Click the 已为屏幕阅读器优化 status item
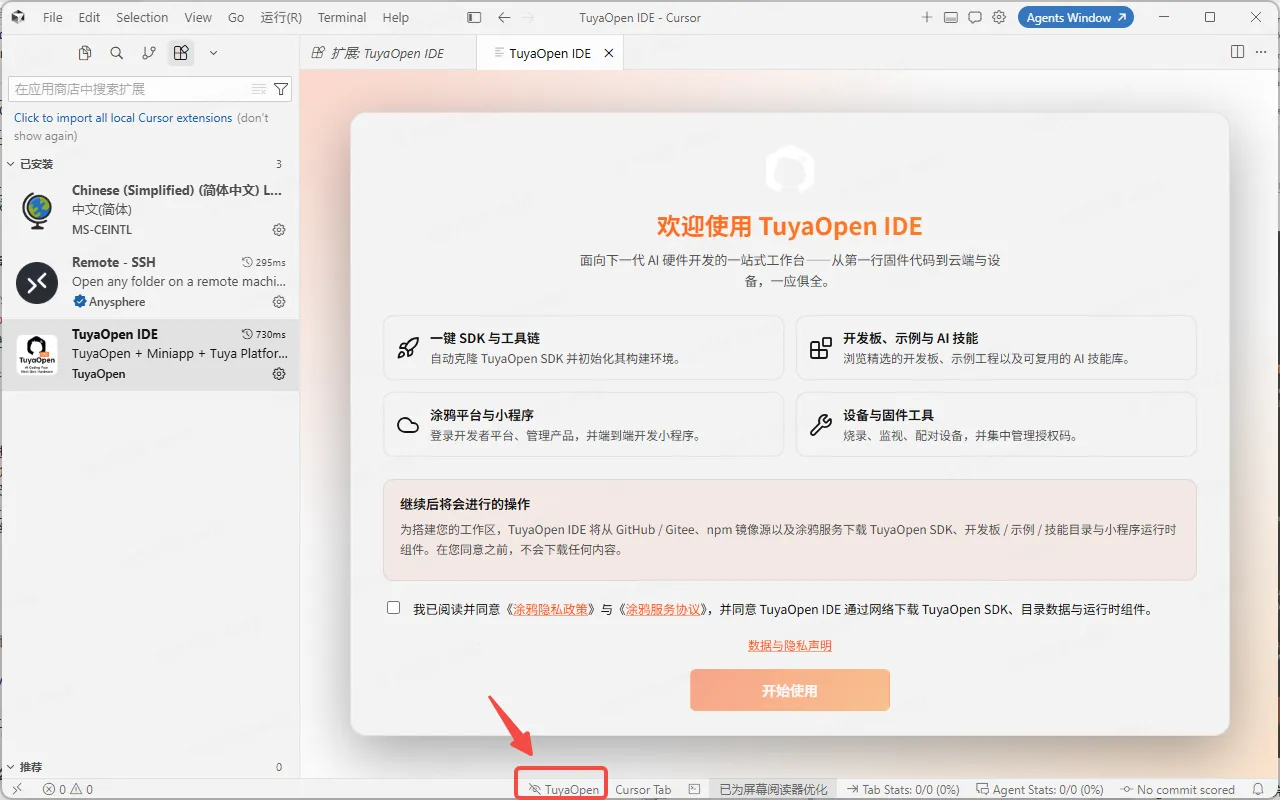 point(773,789)
